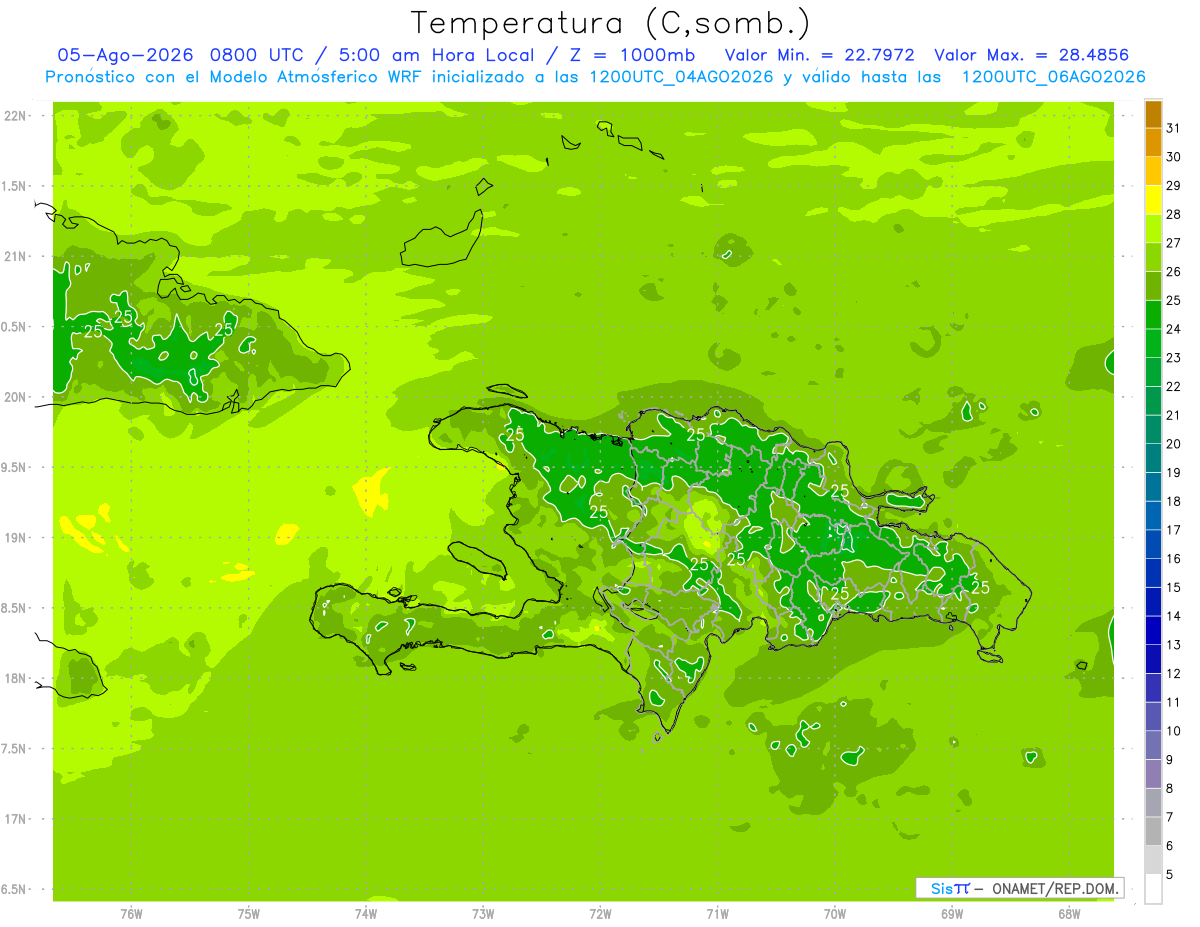Click the date text '05-Ago-2026'
Image resolution: width=1200 pixels, height=927 pixels.
(x=123, y=55)
